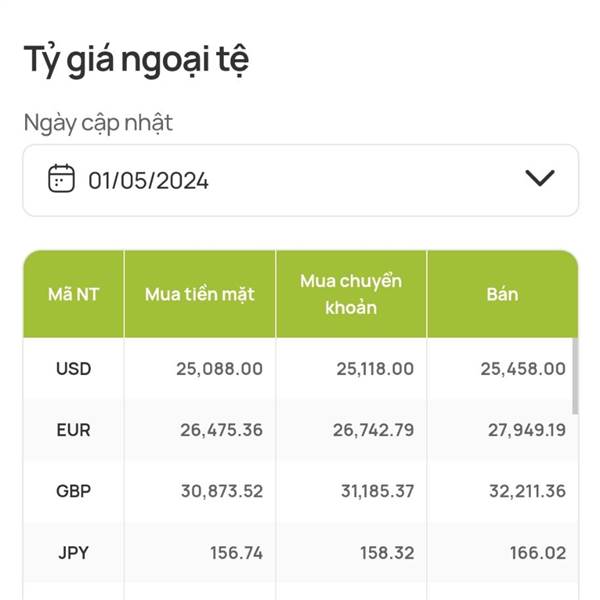Select the GBP currency row

tap(300, 491)
